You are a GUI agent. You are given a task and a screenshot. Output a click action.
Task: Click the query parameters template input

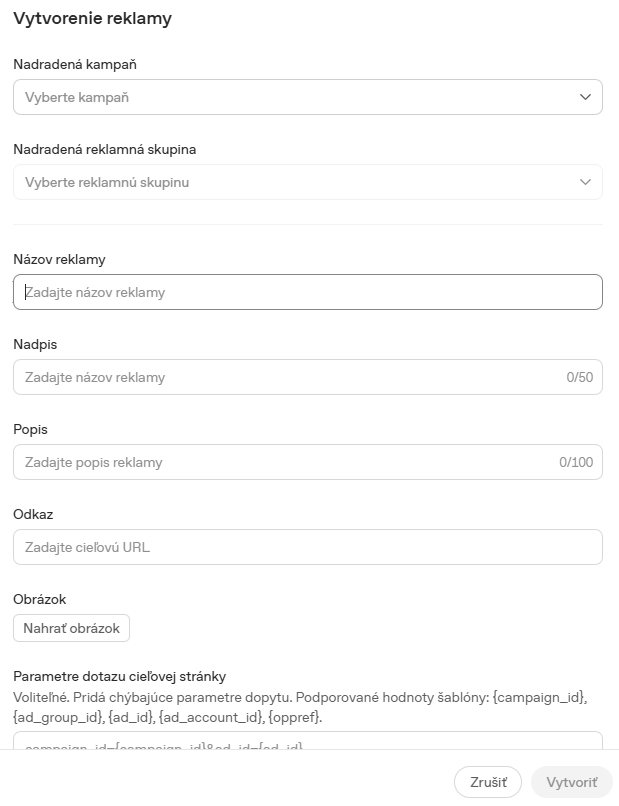[x=307, y=741]
